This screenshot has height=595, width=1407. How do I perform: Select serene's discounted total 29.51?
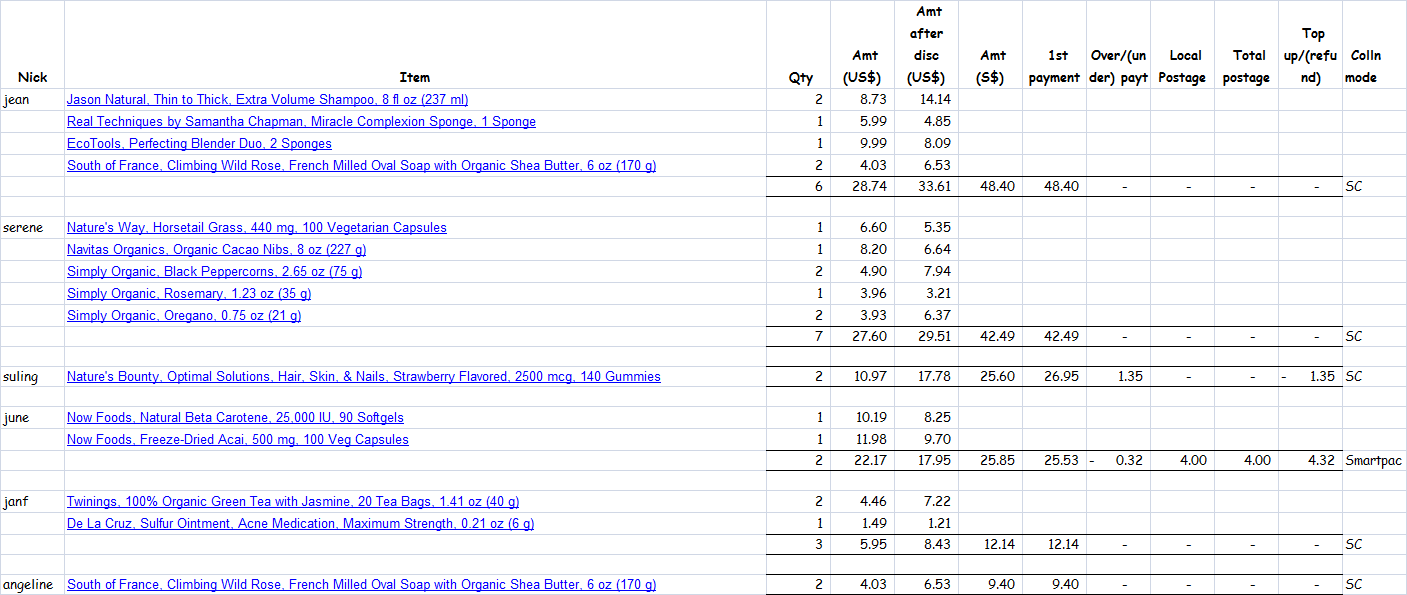pyautogui.click(x=926, y=337)
